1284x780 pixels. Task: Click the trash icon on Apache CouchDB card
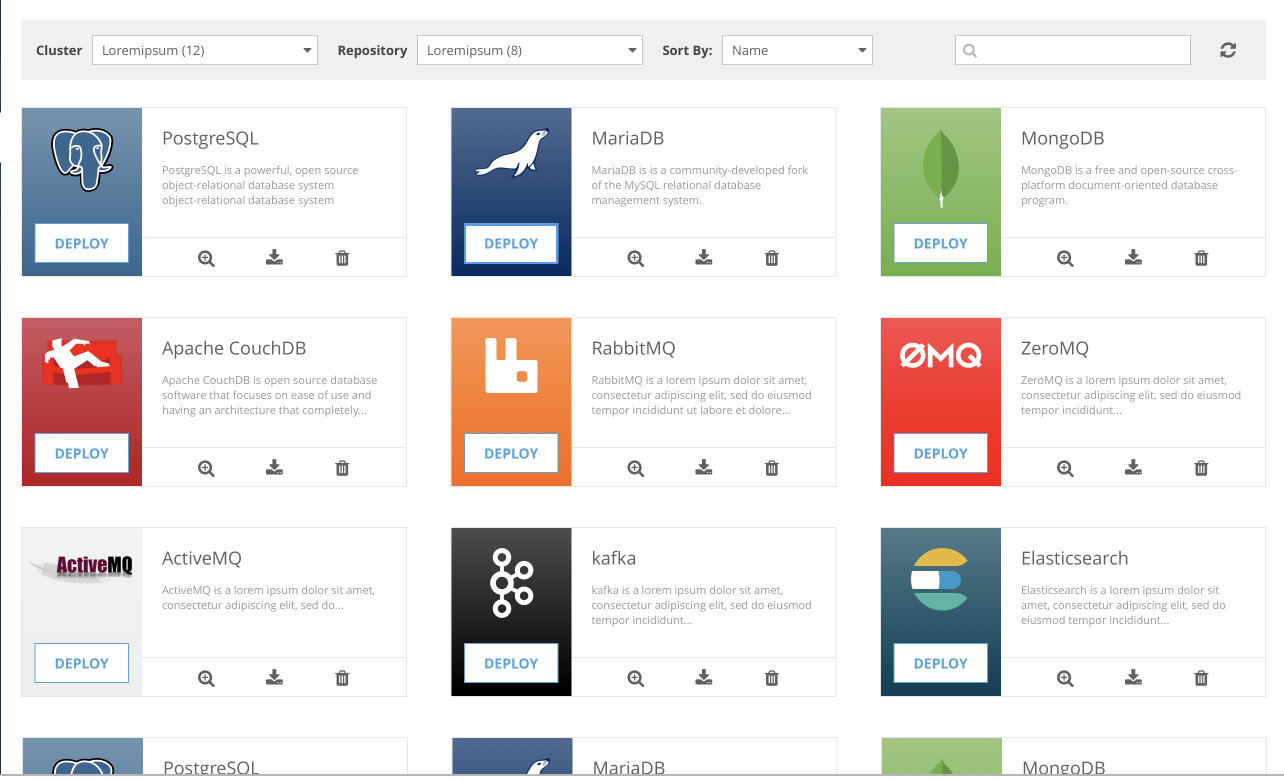pos(342,468)
